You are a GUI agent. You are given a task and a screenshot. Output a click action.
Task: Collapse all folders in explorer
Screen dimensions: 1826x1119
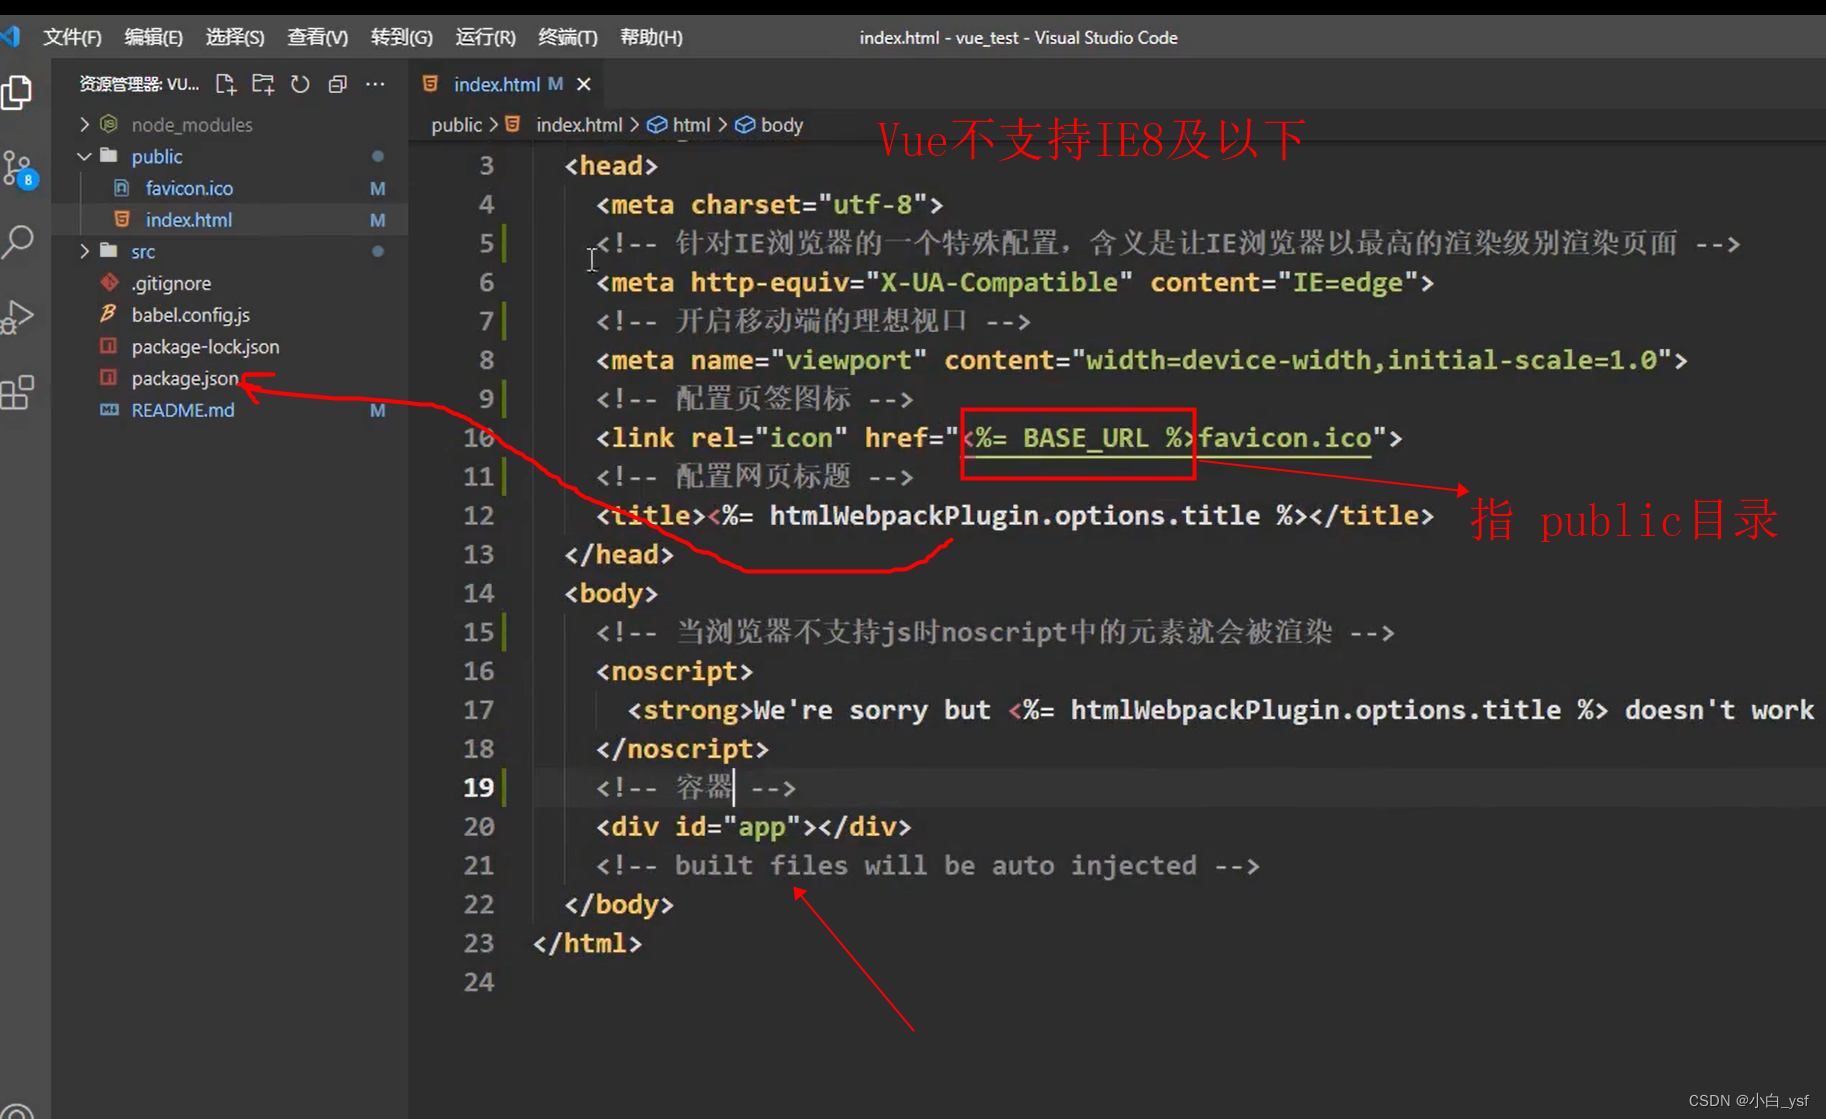tap(338, 84)
